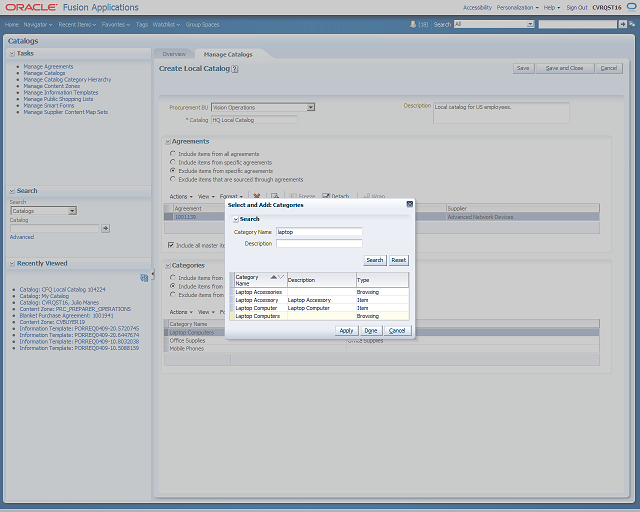Click Save and Close button
Viewport: 640px width, 512px height.
[x=564, y=68]
